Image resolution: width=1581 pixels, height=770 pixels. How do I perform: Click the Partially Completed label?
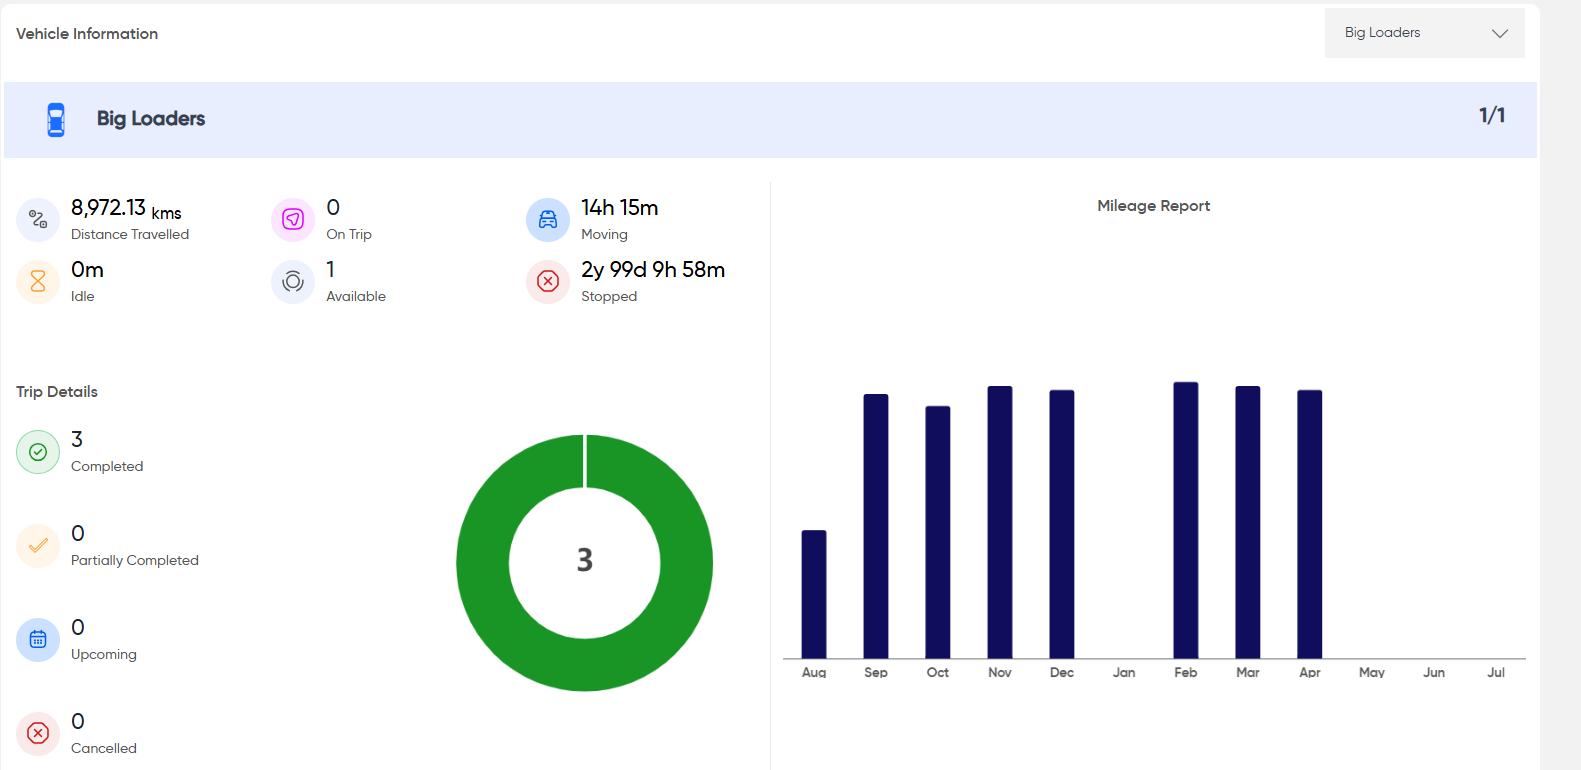(x=135, y=561)
